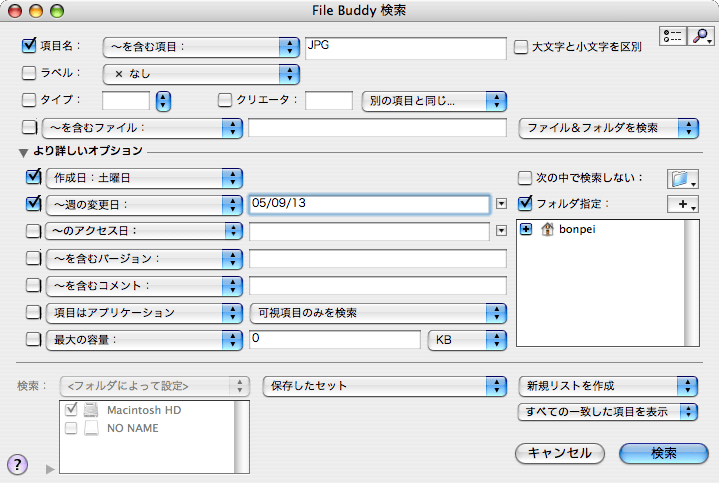The image size is (719, 483).
Task: Click the size field showing 0
Action: point(335,340)
